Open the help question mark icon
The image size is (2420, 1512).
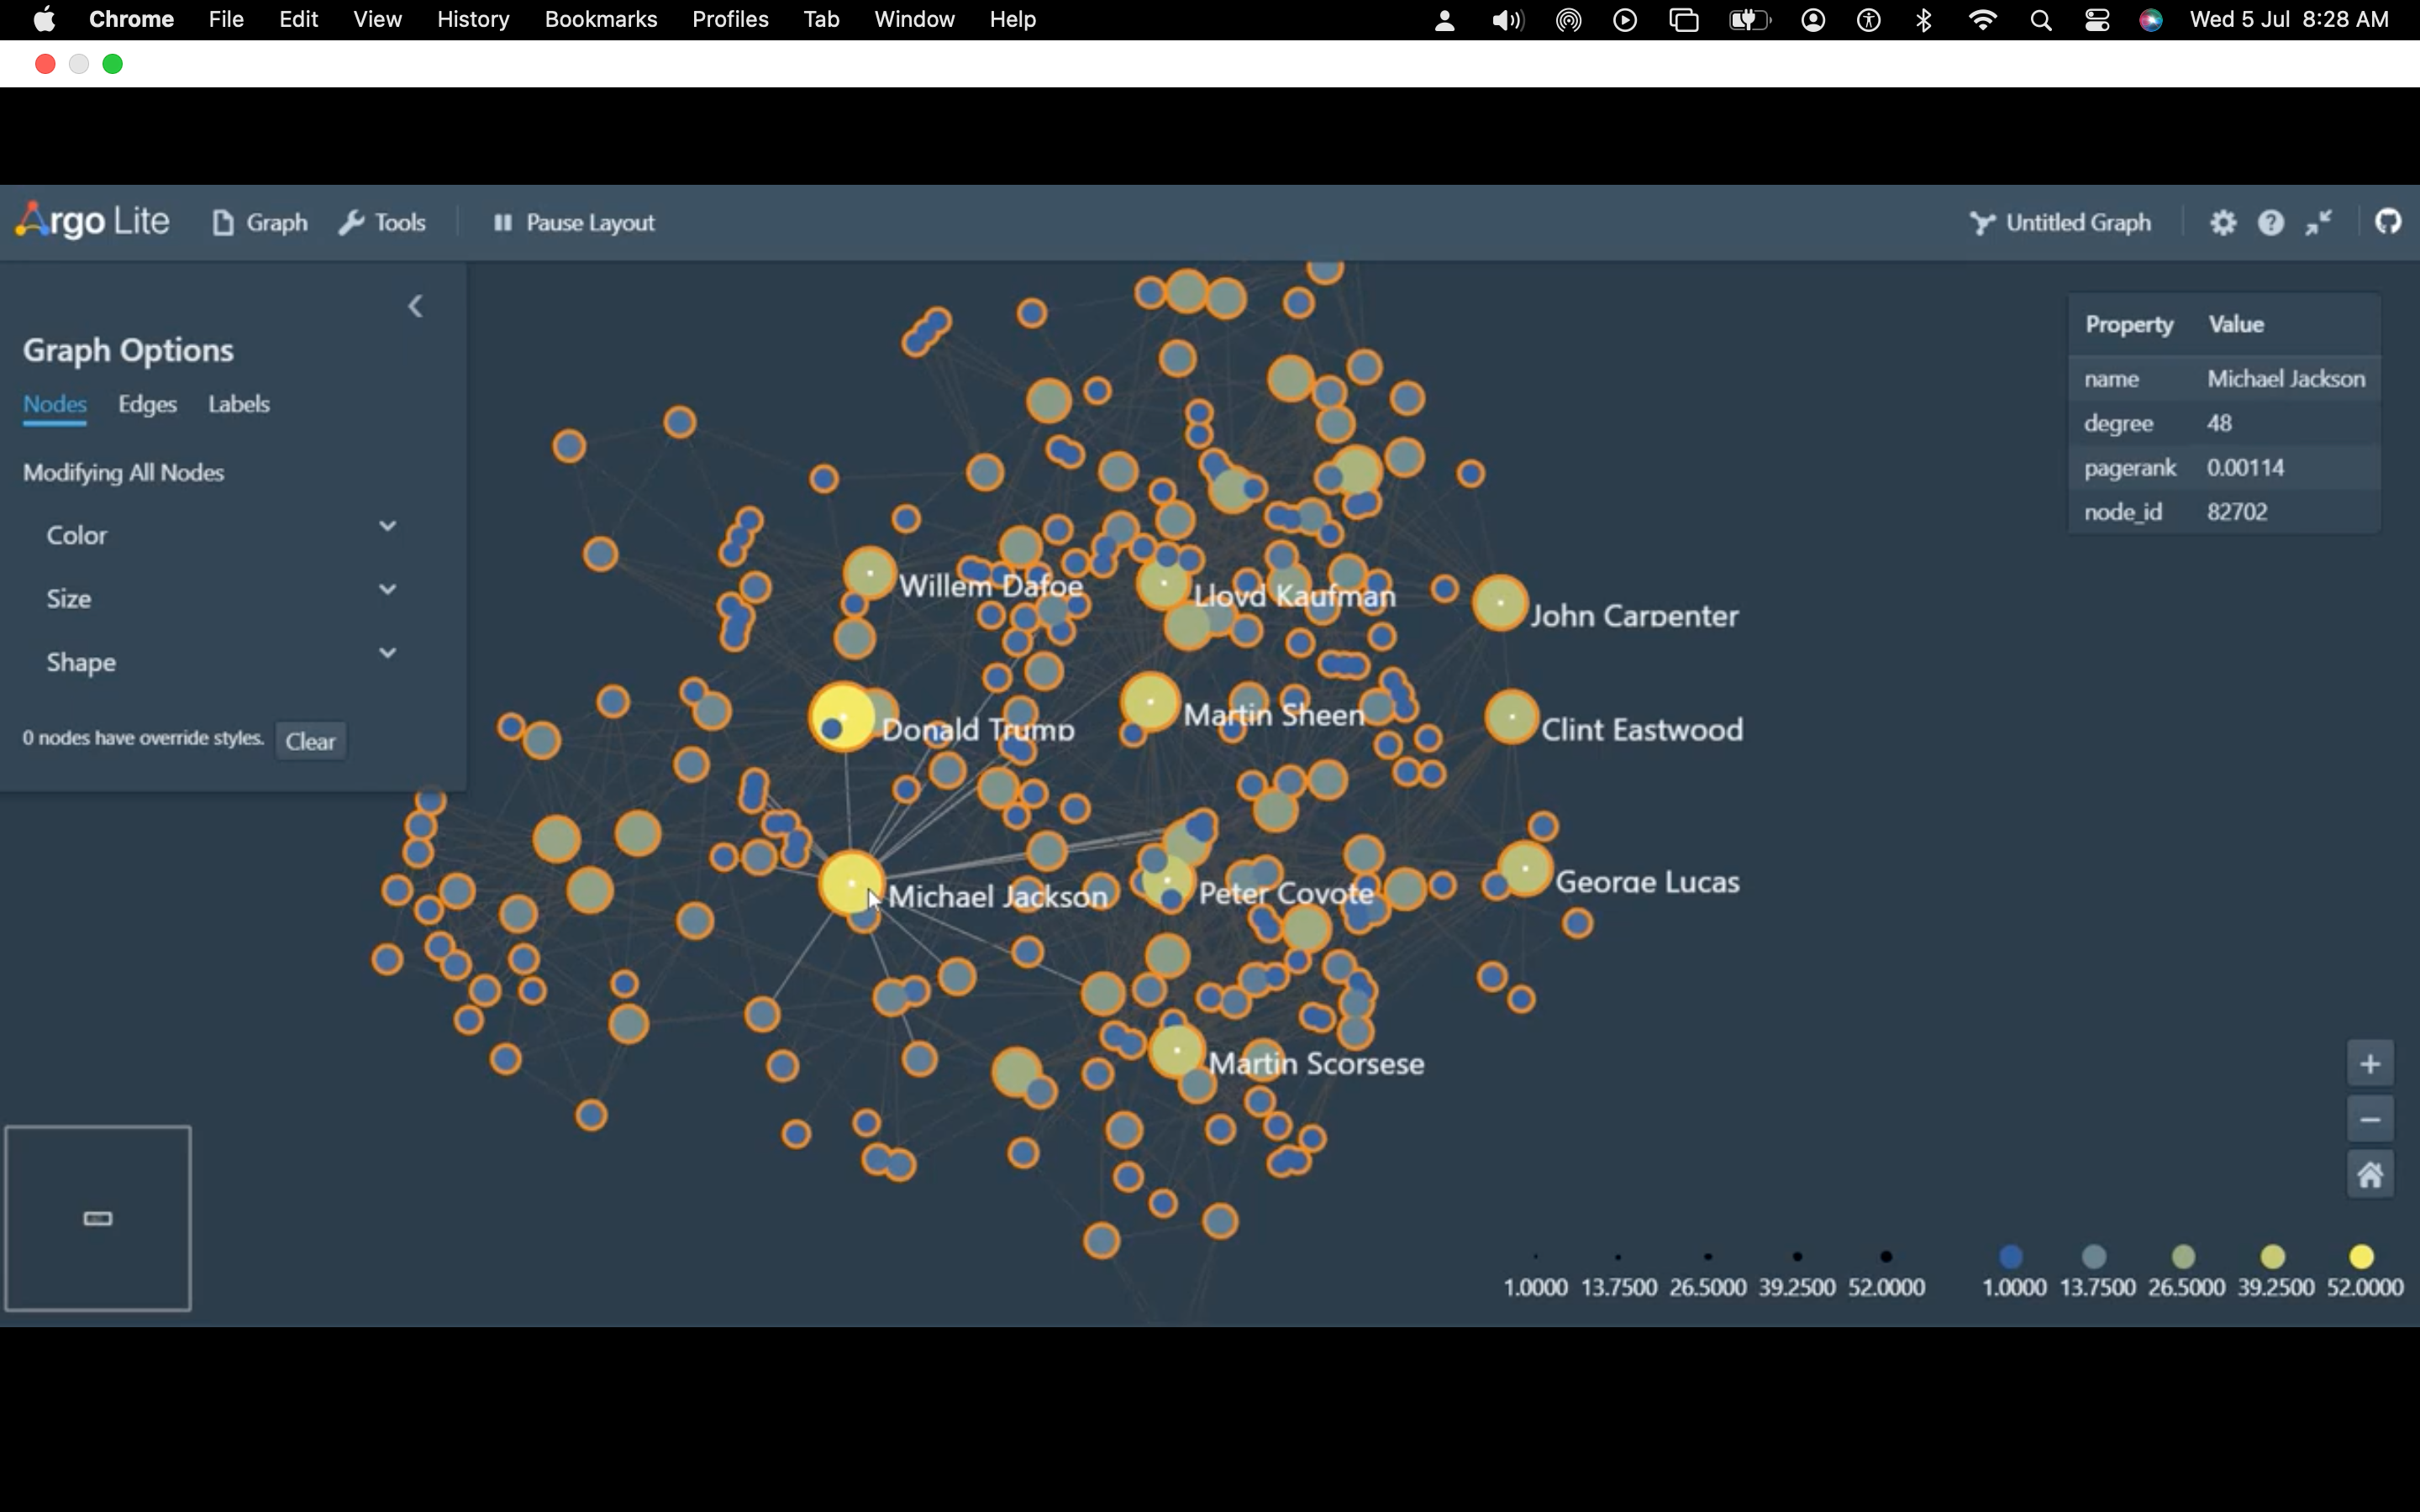tap(2271, 223)
